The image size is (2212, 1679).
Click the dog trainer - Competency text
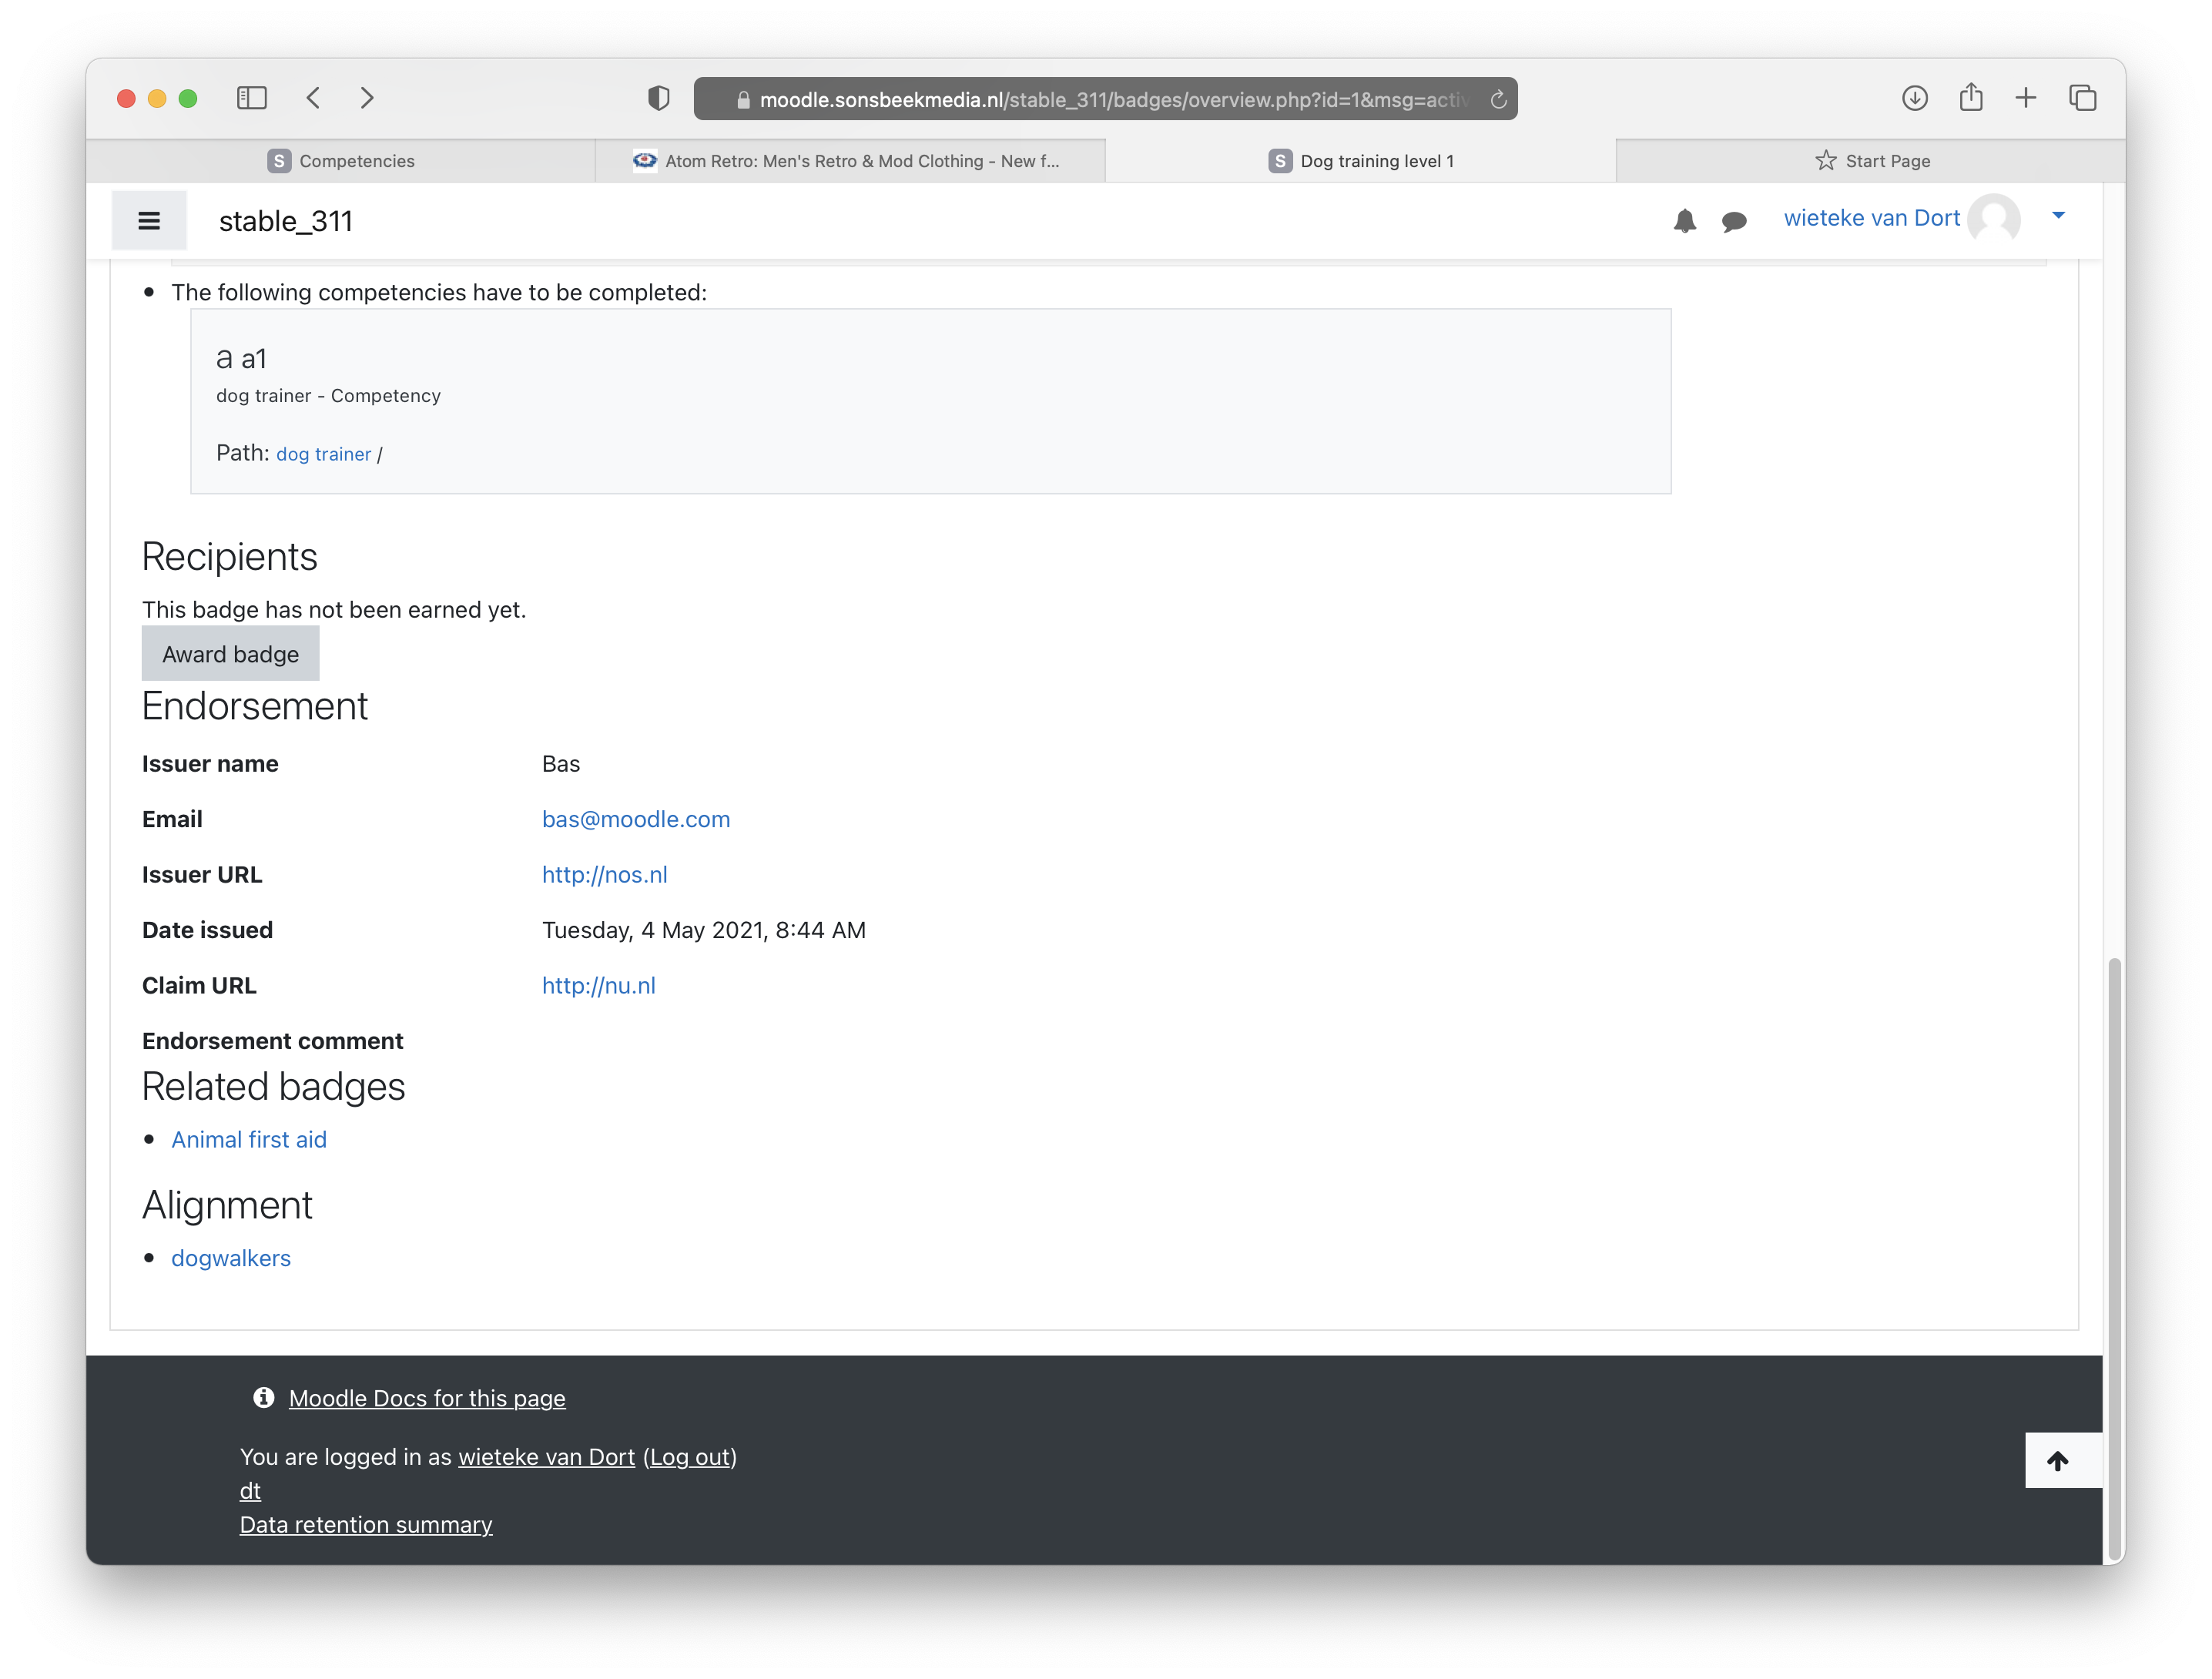click(328, 396)
